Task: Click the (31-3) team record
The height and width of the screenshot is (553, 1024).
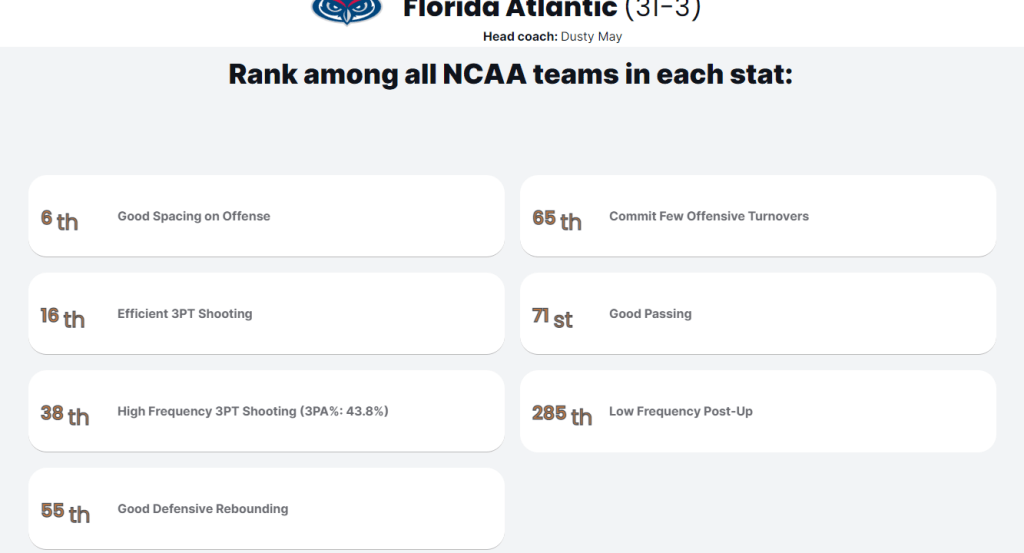Action: coord(663,10)
